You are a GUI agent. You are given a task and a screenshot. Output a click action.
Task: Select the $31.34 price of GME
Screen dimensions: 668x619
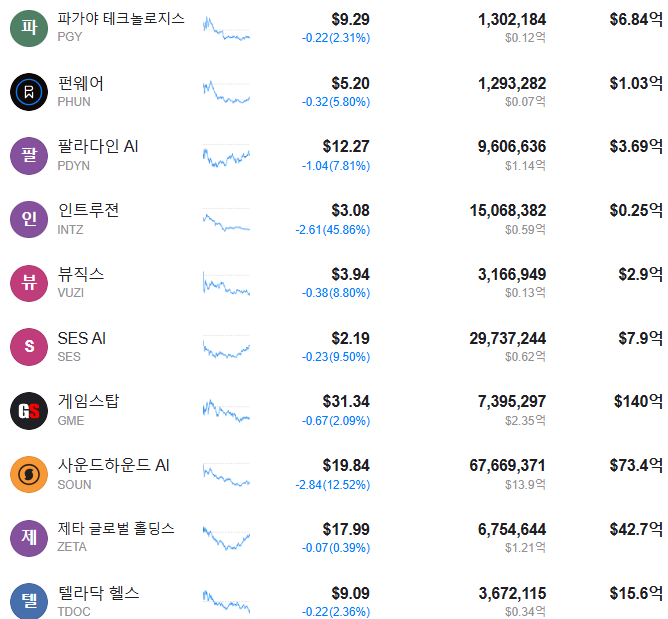tap(346, 401)
